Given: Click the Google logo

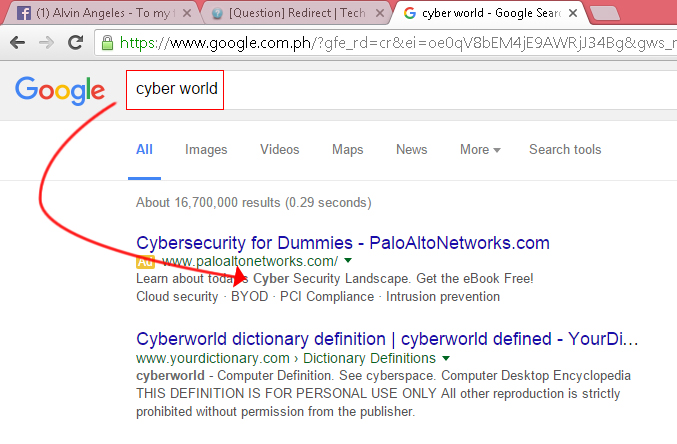Looking at the screenshot, I should 60,91.
